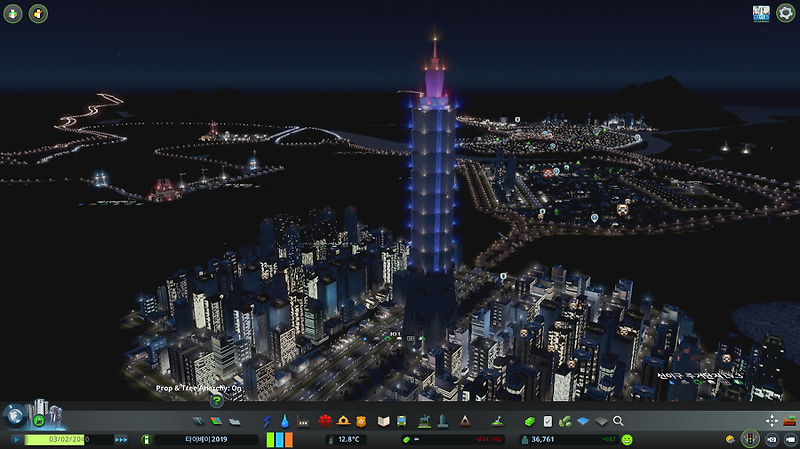Open the Public Transport menu
The image size is (800, 449).
(402, 421)
